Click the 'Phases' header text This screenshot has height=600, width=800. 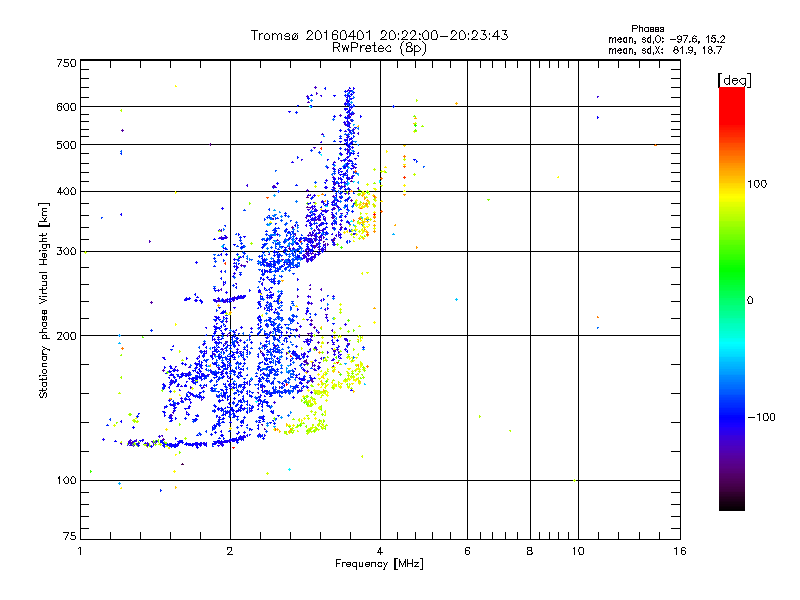pos(647,29)
